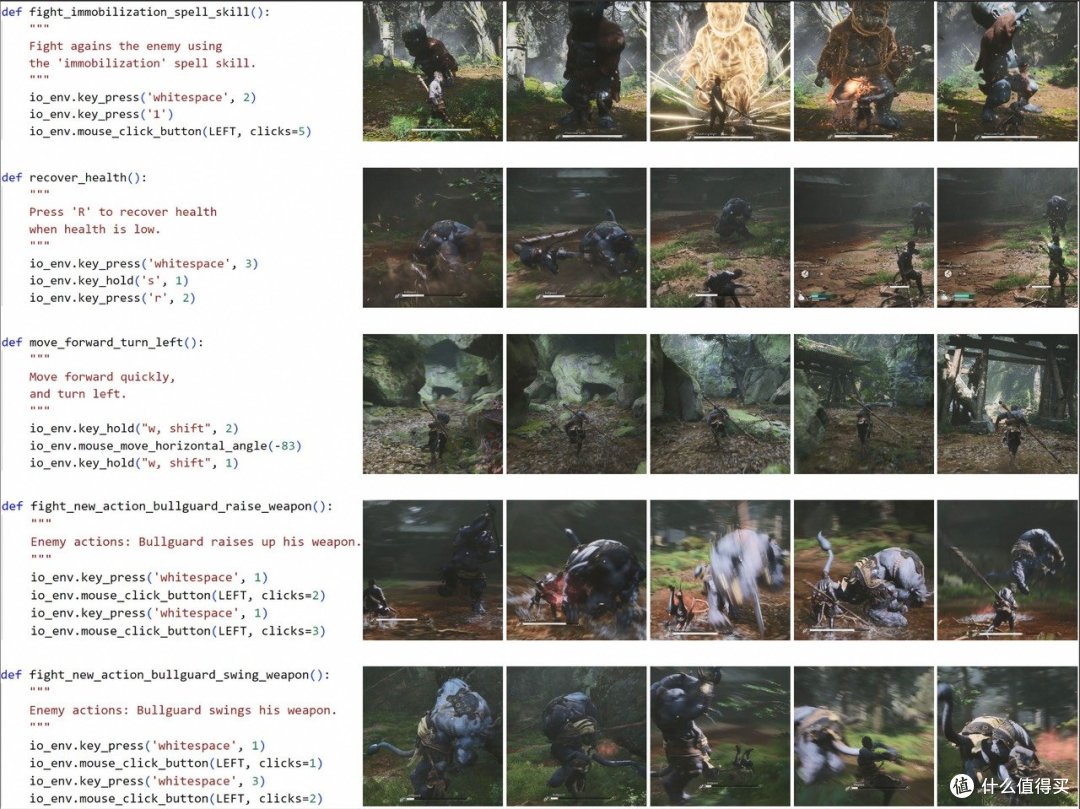Open last thumbnail in recover_health row

pyautogui.click(x=1008, y=238)
